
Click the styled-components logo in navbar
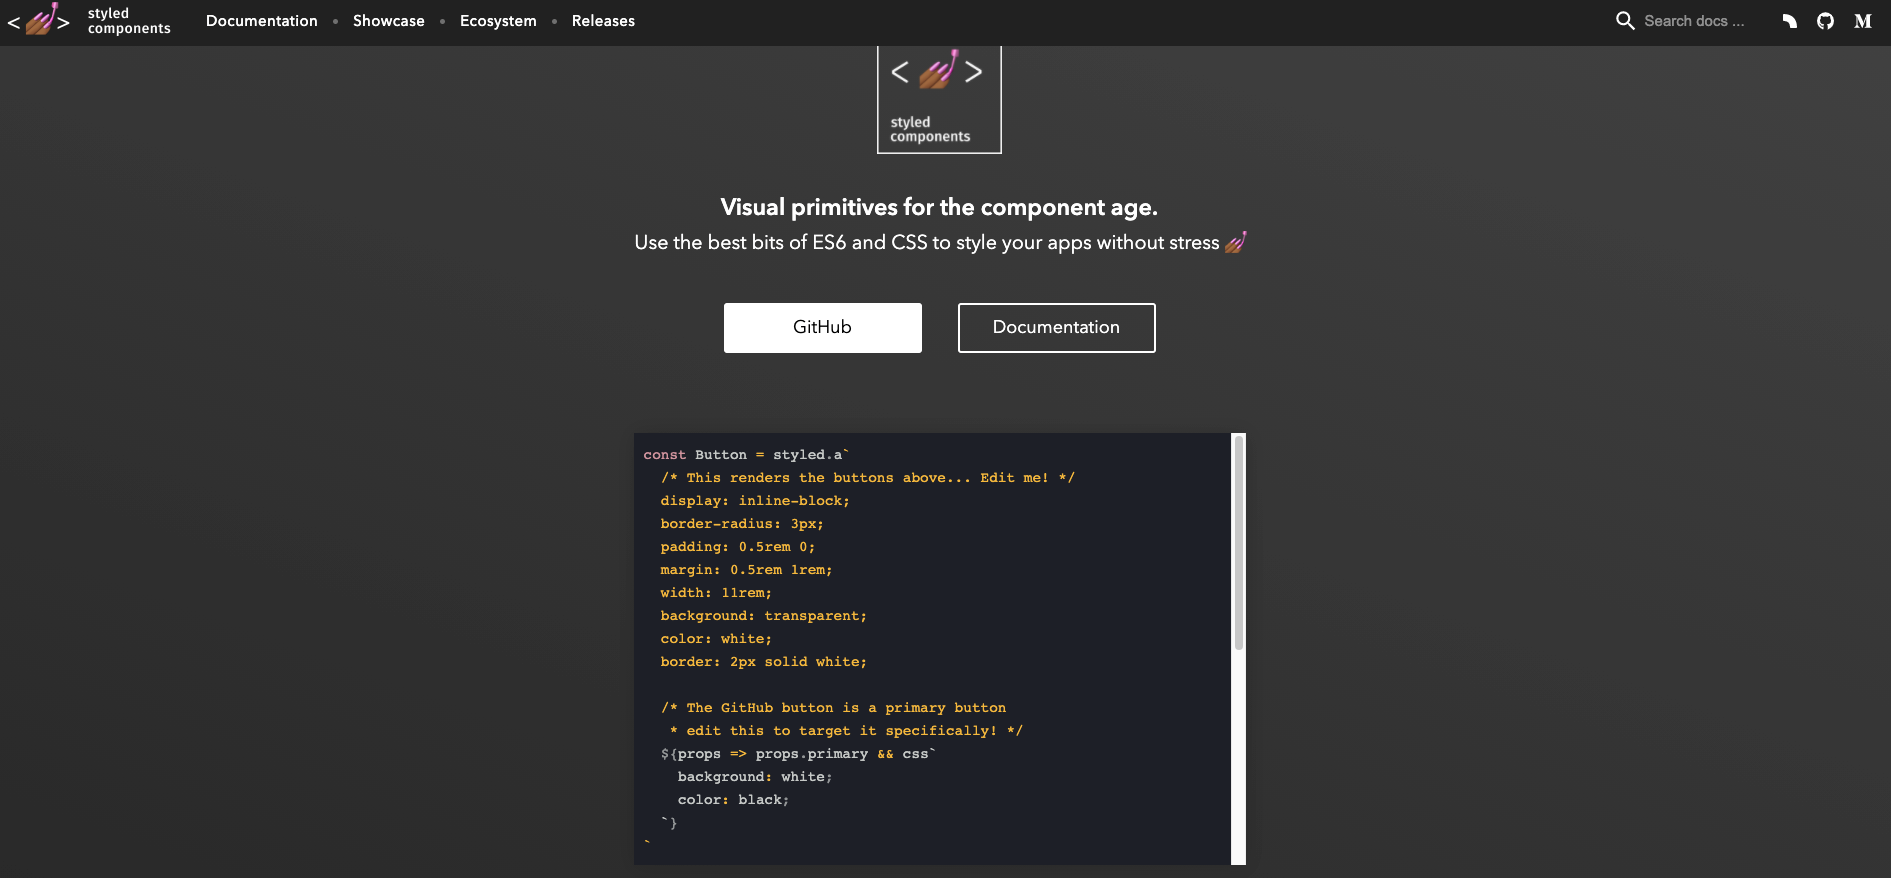(x=89, y=20)
